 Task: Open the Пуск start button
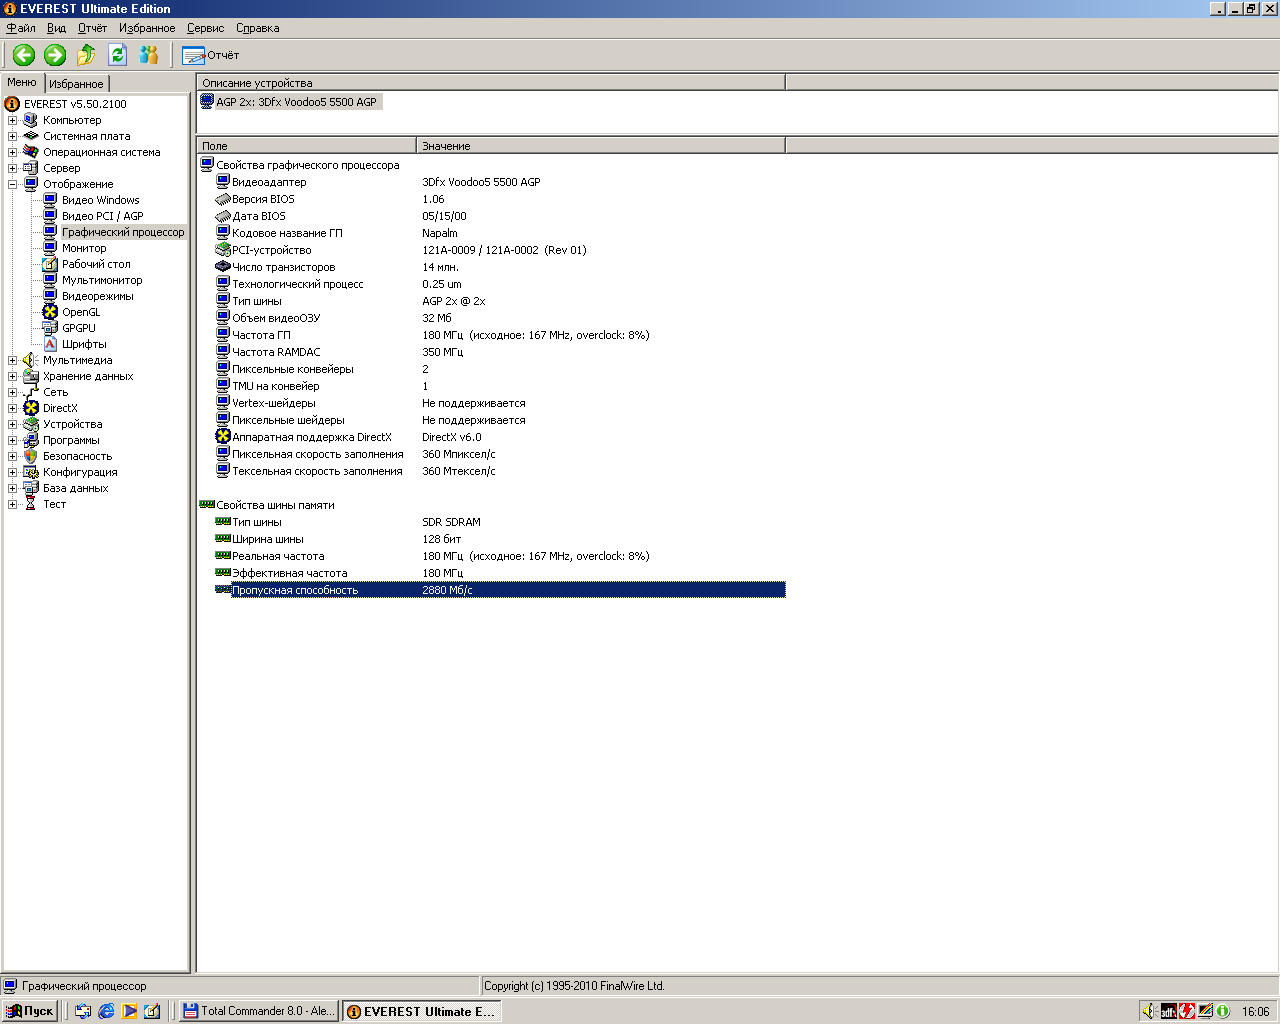click(30, 1011)
